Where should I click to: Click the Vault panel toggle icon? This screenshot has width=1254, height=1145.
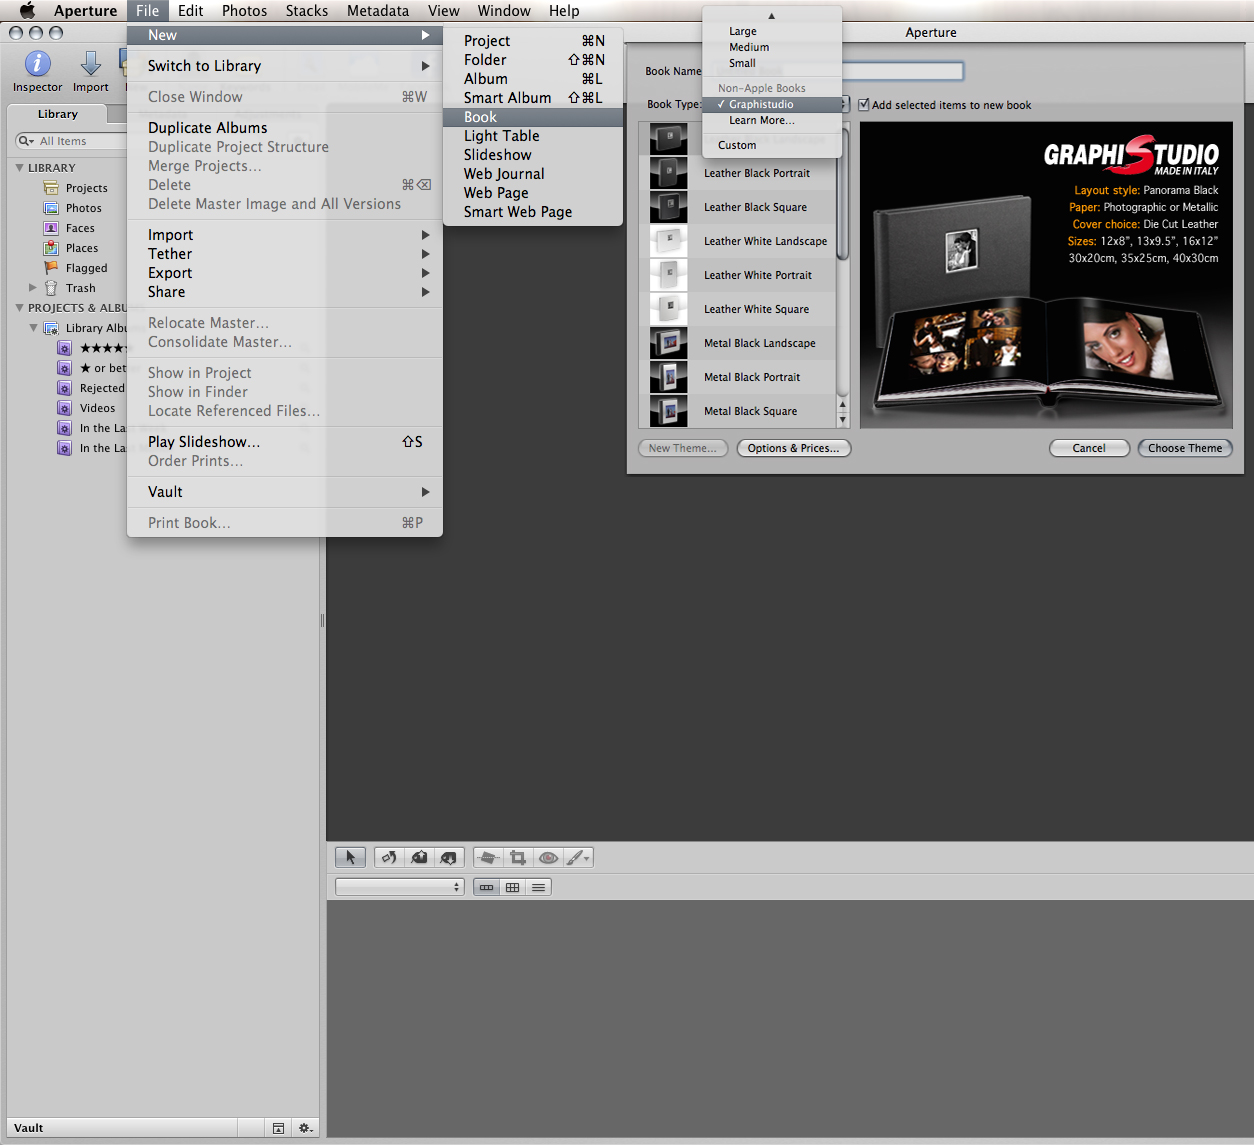pos(278,1128)
